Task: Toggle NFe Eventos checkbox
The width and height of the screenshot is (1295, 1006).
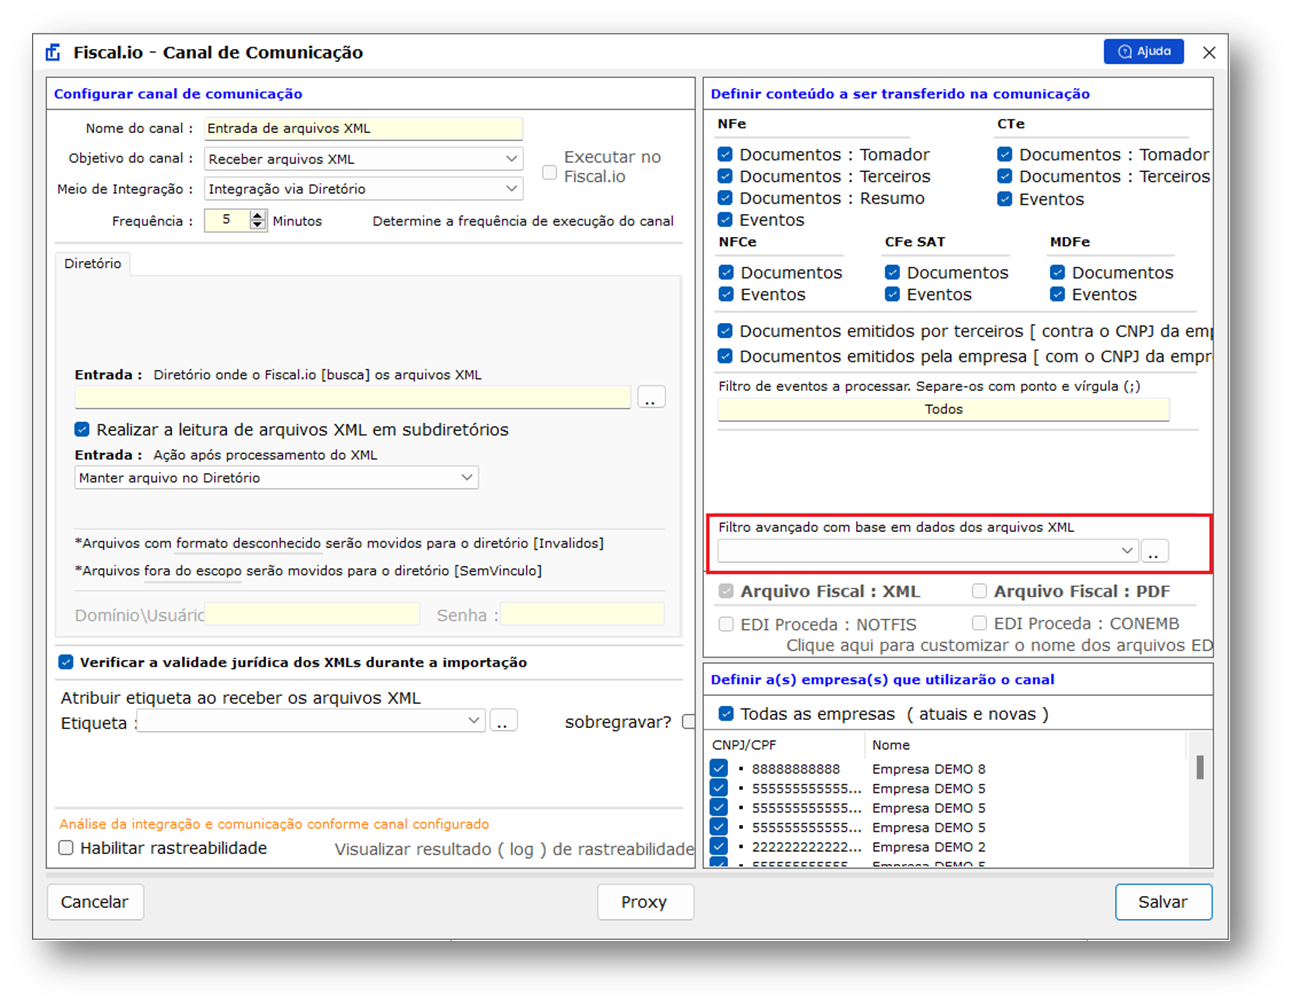Action: [x=725, y=220]
